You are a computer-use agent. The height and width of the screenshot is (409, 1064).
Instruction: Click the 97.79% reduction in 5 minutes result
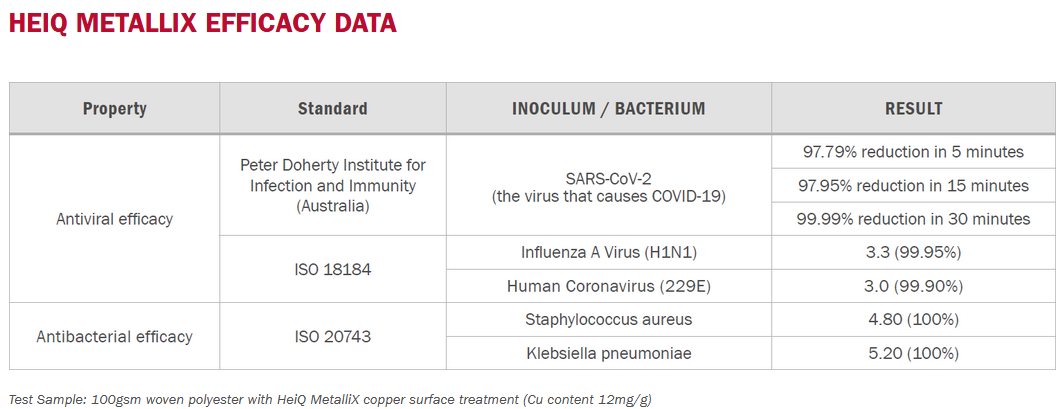(913, 151)
